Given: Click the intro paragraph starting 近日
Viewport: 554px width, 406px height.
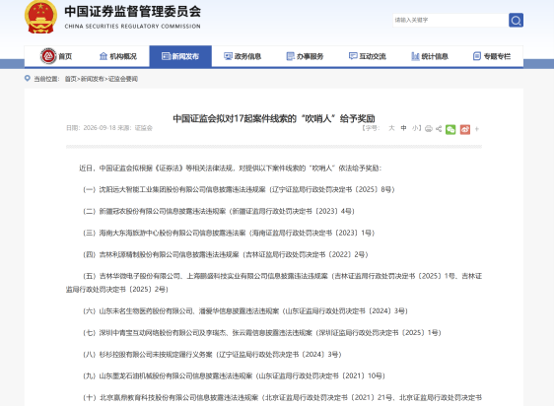Looking at the screenshot, I should [230, 168].
